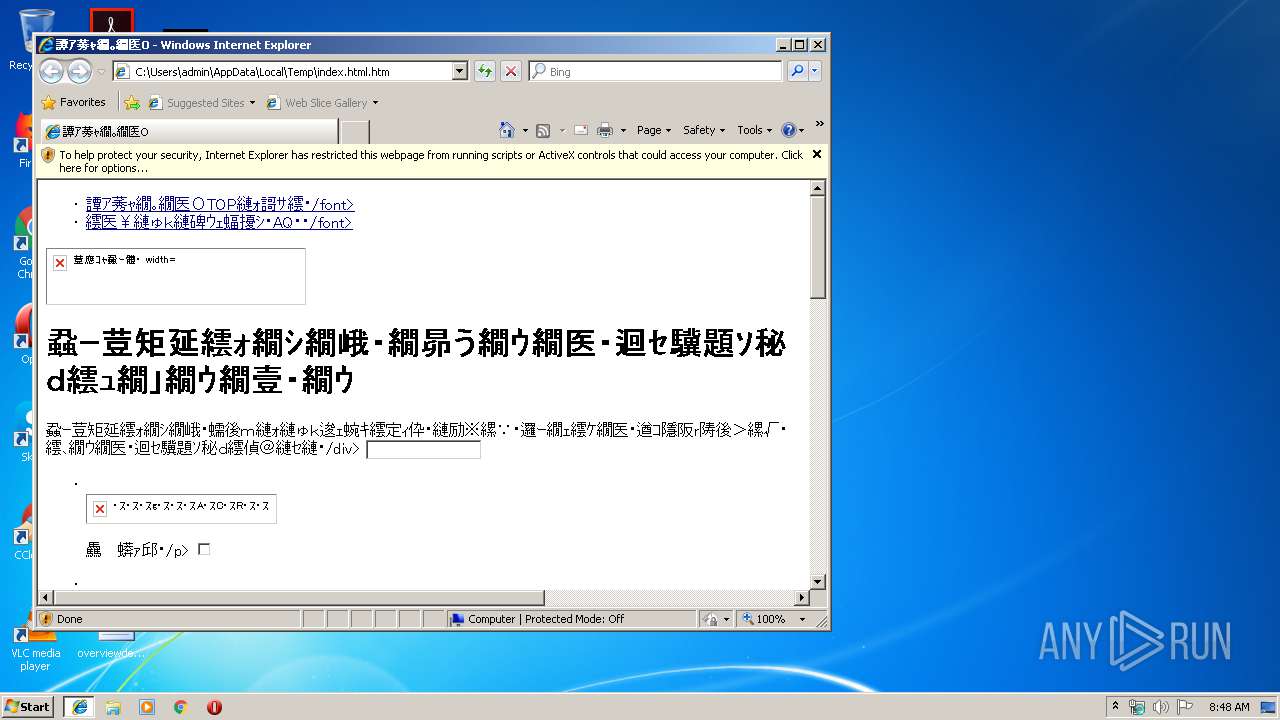The width and height of the screenshot is (1280, 720).
Task: Click vertical scrollbar down arrow
Action: pyautogui.click(x=818, y=582)
